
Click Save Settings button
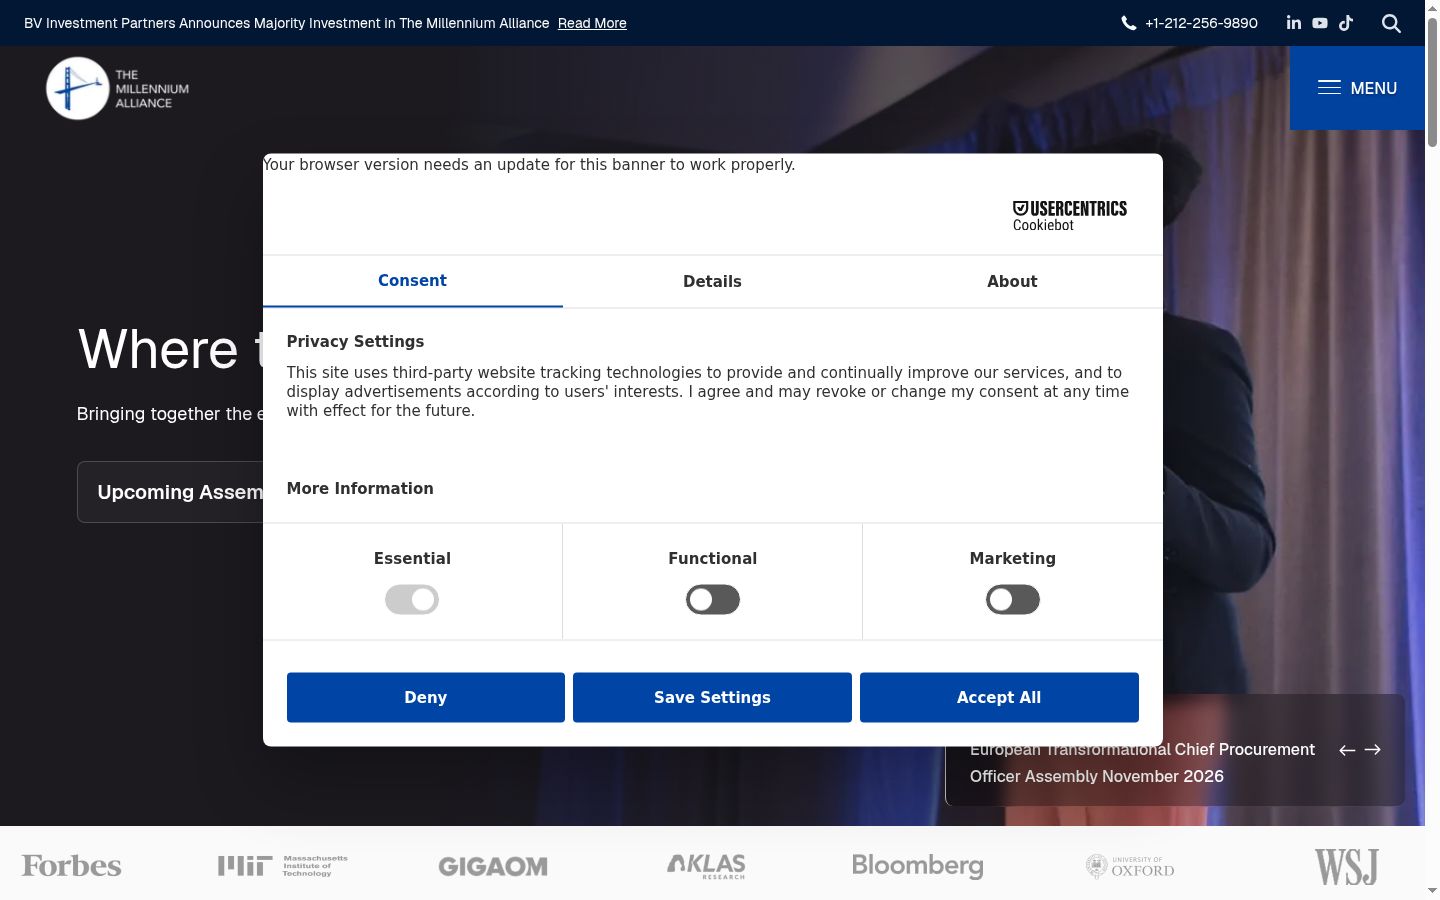(712, 697)
